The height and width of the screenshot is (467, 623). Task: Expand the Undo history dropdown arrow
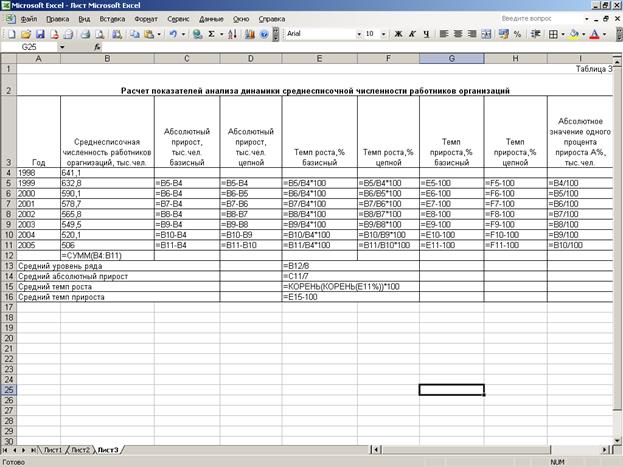pos(183,34)
